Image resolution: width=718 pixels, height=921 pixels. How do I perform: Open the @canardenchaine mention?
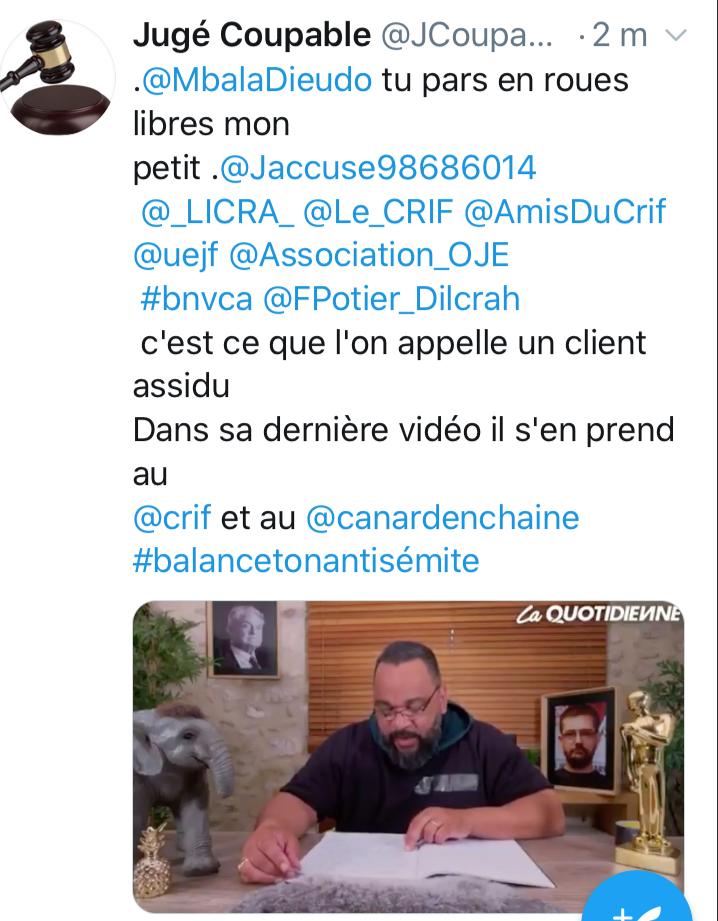[x=442, y=518]
